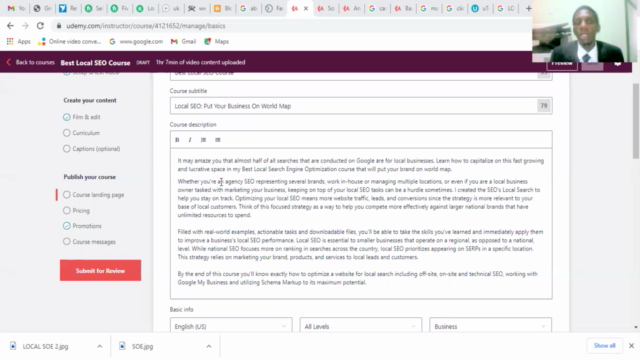Open Gmail bookmark
Screen dimensions: 640x360
click(x=183, y=42)
